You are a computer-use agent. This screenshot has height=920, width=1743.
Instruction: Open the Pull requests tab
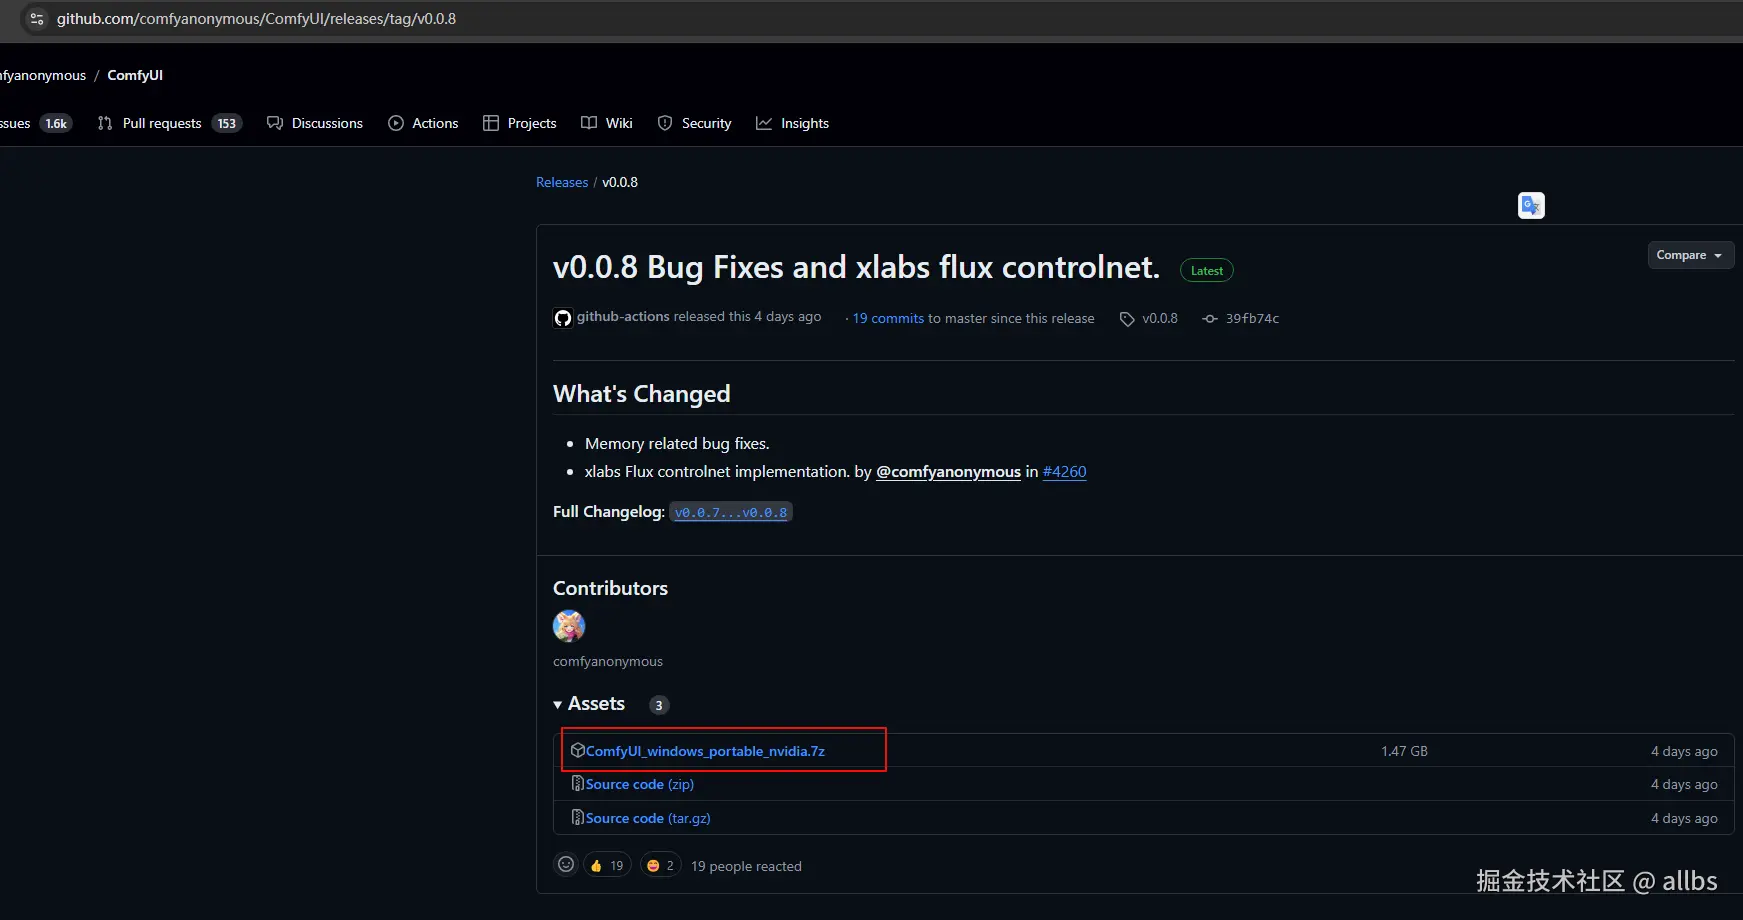tap(162, 123)
